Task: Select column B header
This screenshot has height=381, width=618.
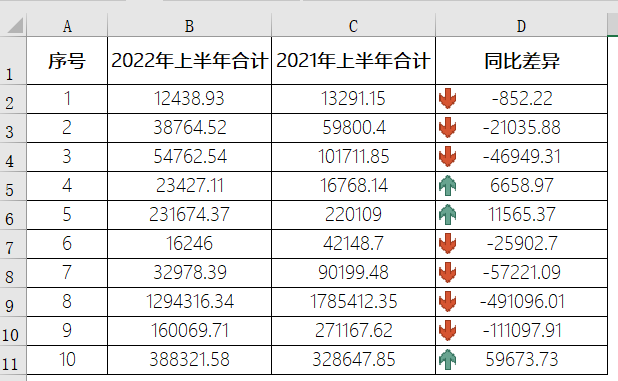Action: 190,26
